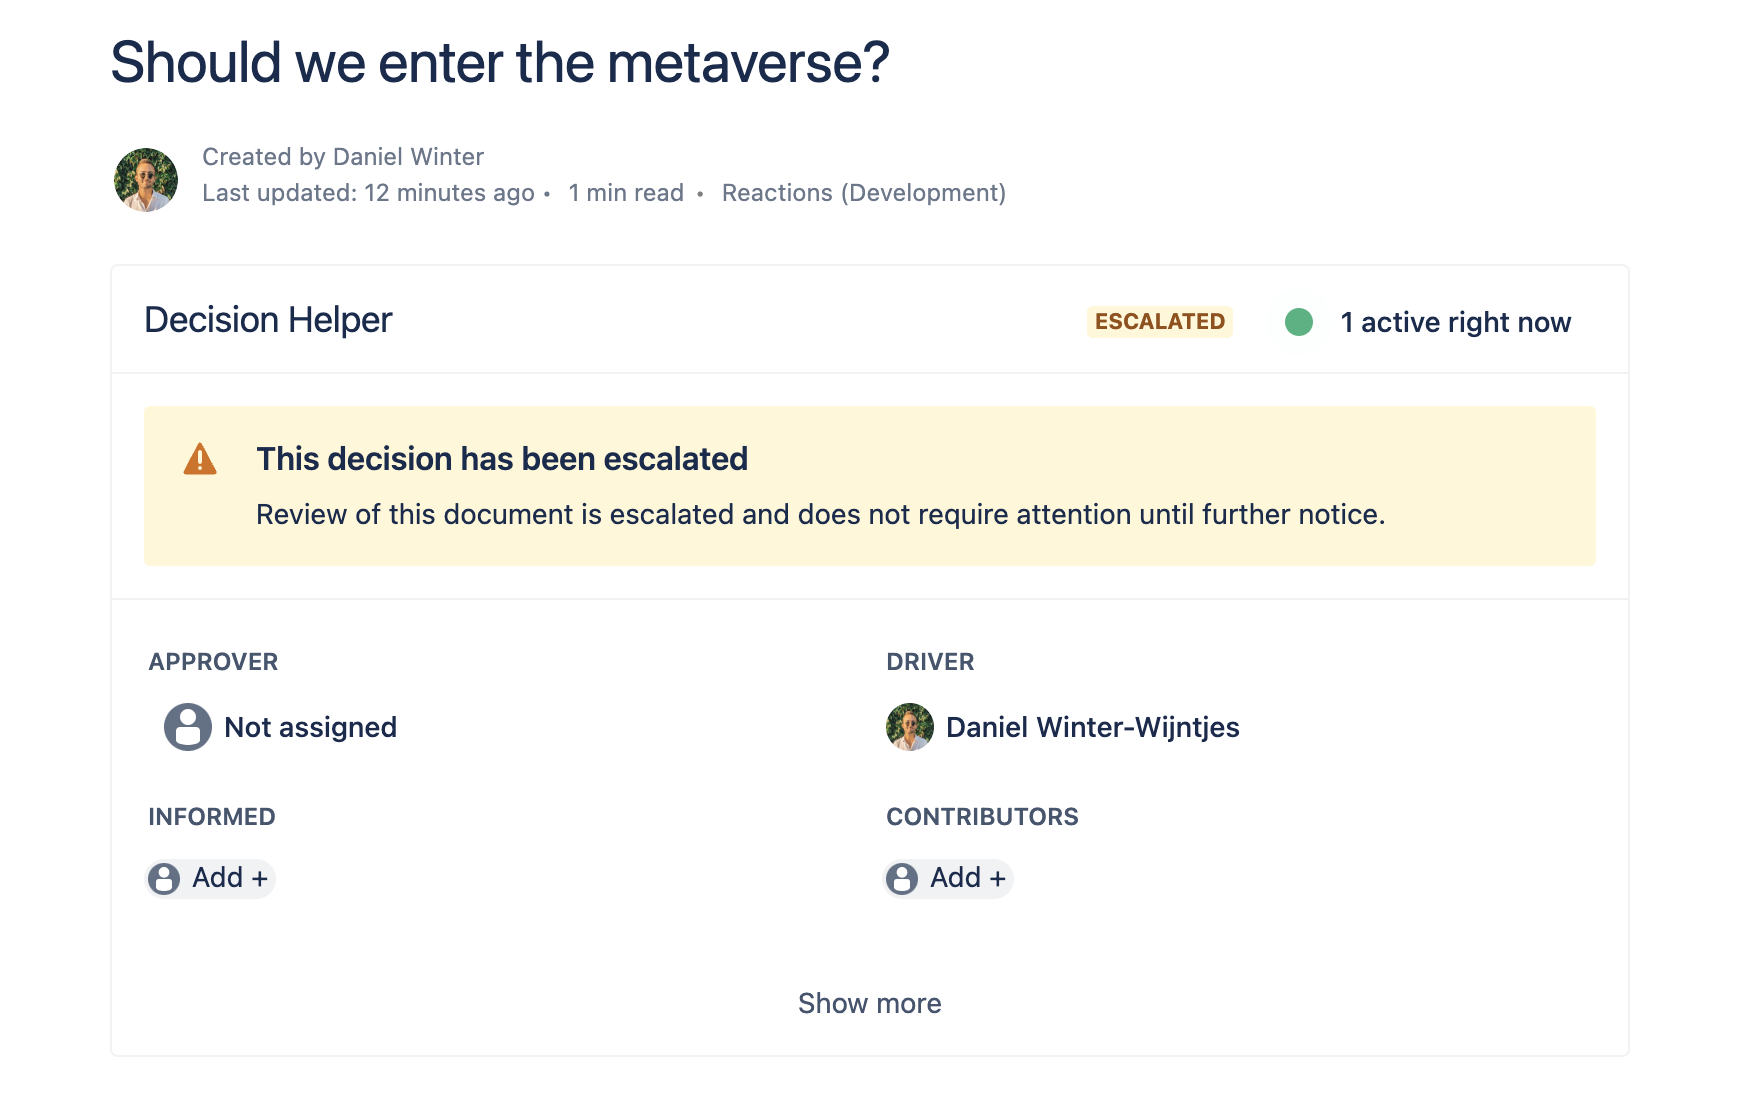Click Daniel Winter's author avatar photo

pos(146,180)
